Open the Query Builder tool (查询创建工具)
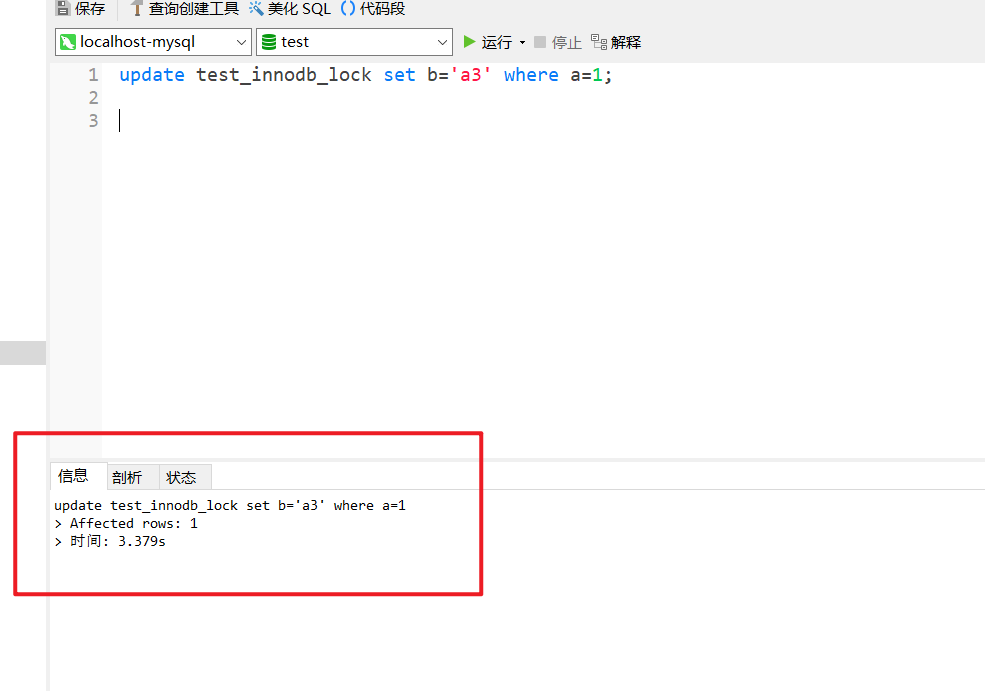985x691 pixels. click(x=185, y=8)
